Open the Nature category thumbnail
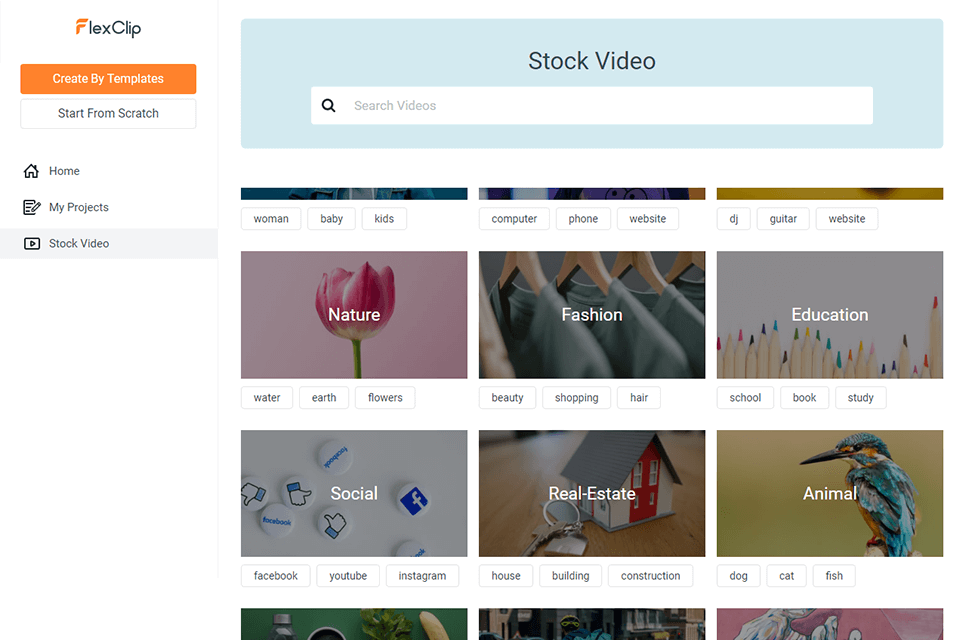 [354, 315]
